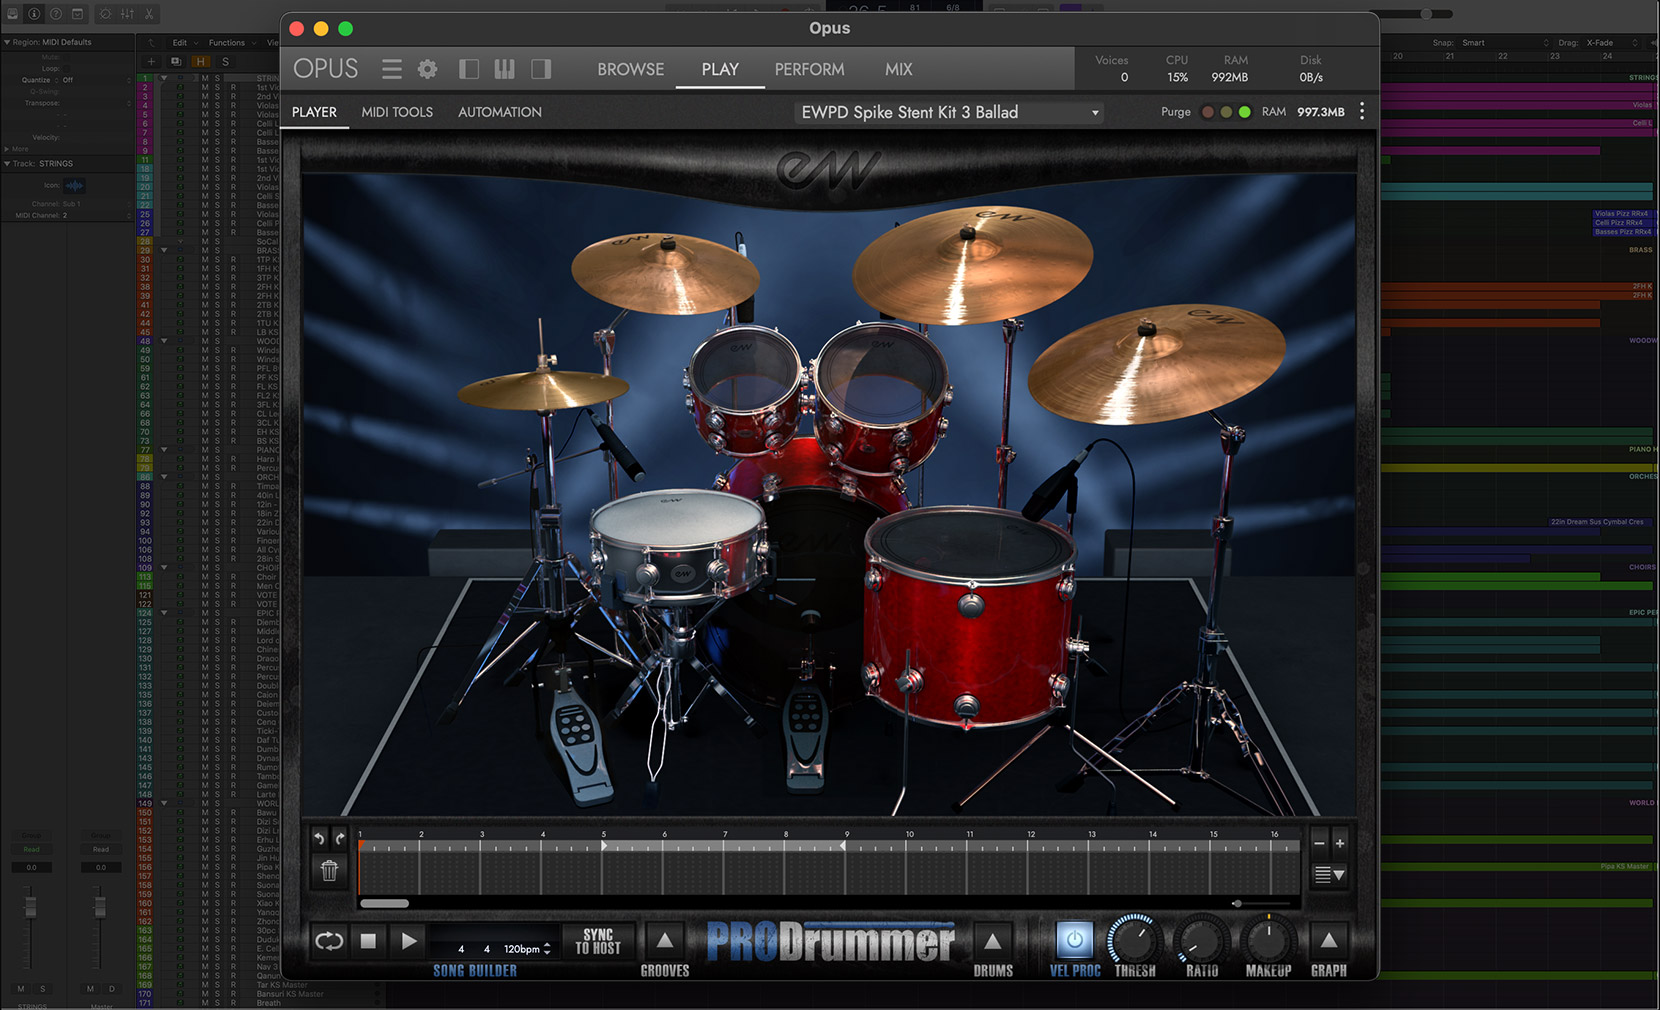The height and width of the screenshot is (1010, 1660).
Task: Delete the selected groove with the trash icon
Action: 329,870
